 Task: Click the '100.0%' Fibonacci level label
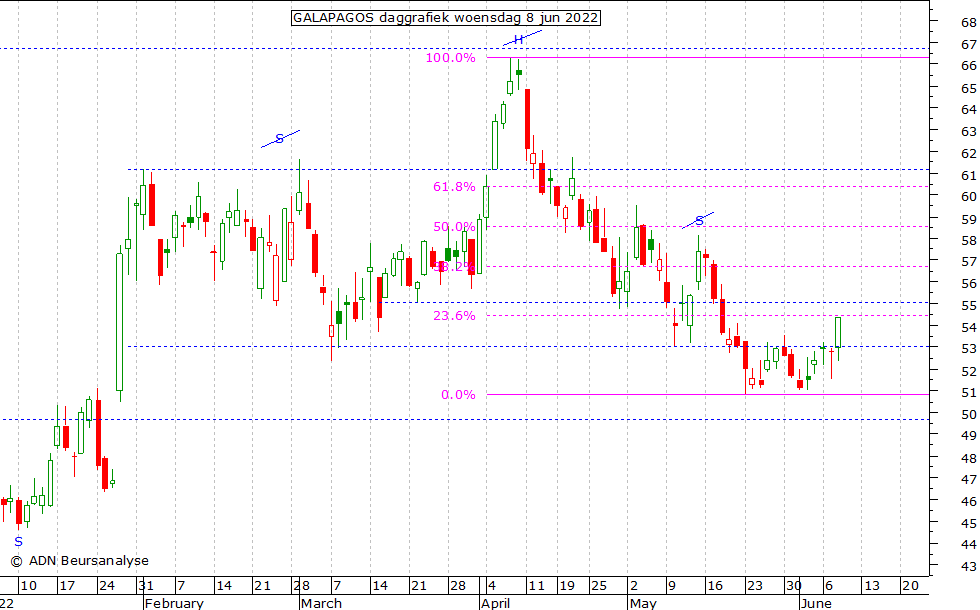pos(451,58)
